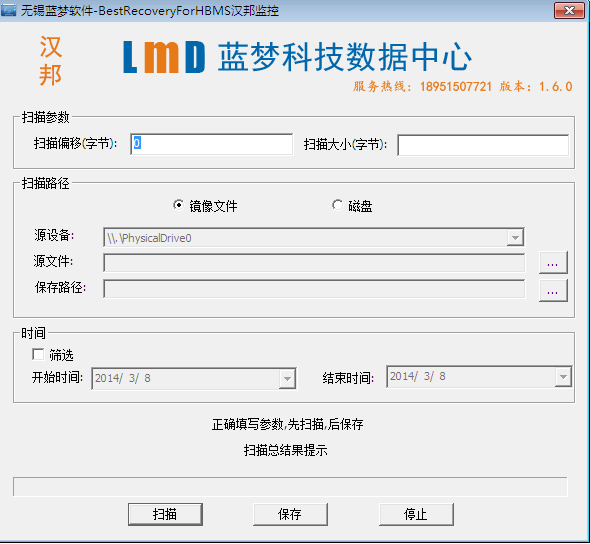The width and height of the screenshot is (590, 544).
Task: Focus the 扫描偏移(字节) input field
Action: pos(211,144)
